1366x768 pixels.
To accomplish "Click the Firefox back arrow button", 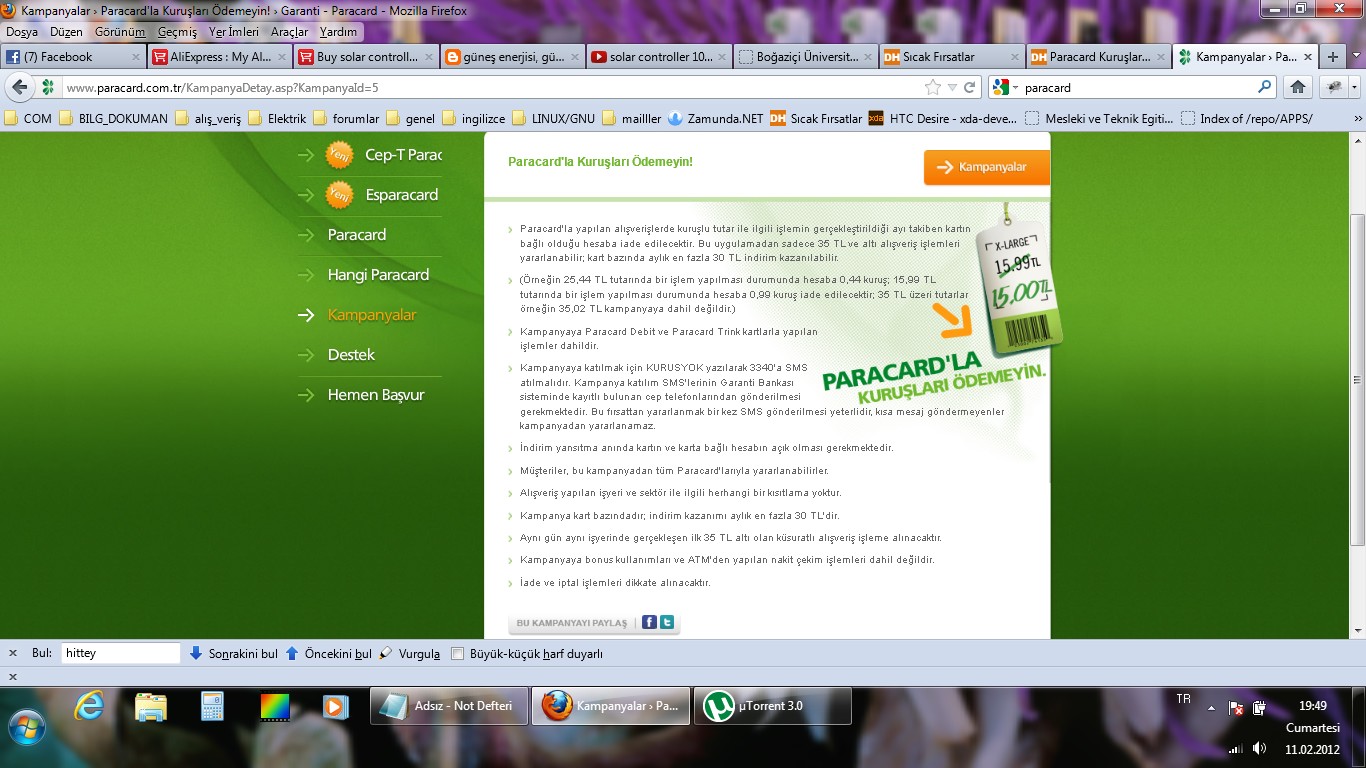I will click(x=20, y=87).
